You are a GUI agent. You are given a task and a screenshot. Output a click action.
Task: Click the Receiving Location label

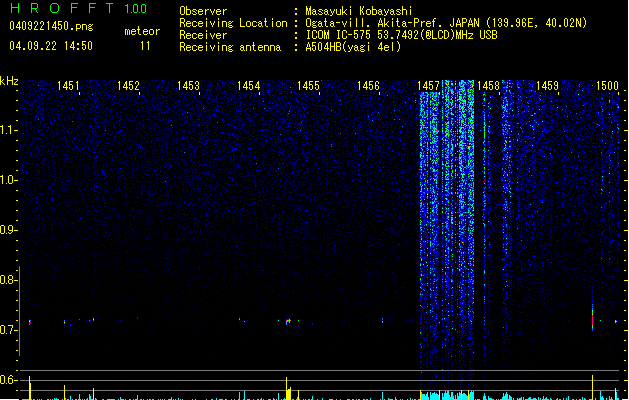pyautogui.click(x=233, y=23)
